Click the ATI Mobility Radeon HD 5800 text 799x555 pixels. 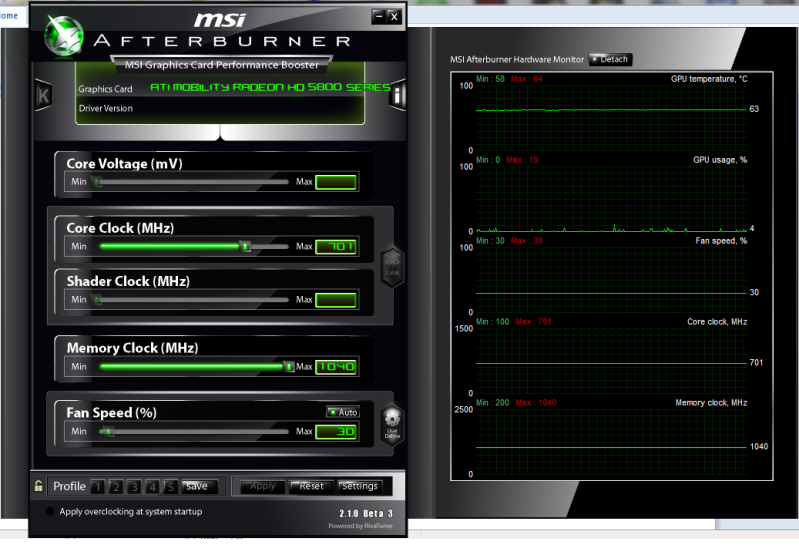[x=271, y=87]
